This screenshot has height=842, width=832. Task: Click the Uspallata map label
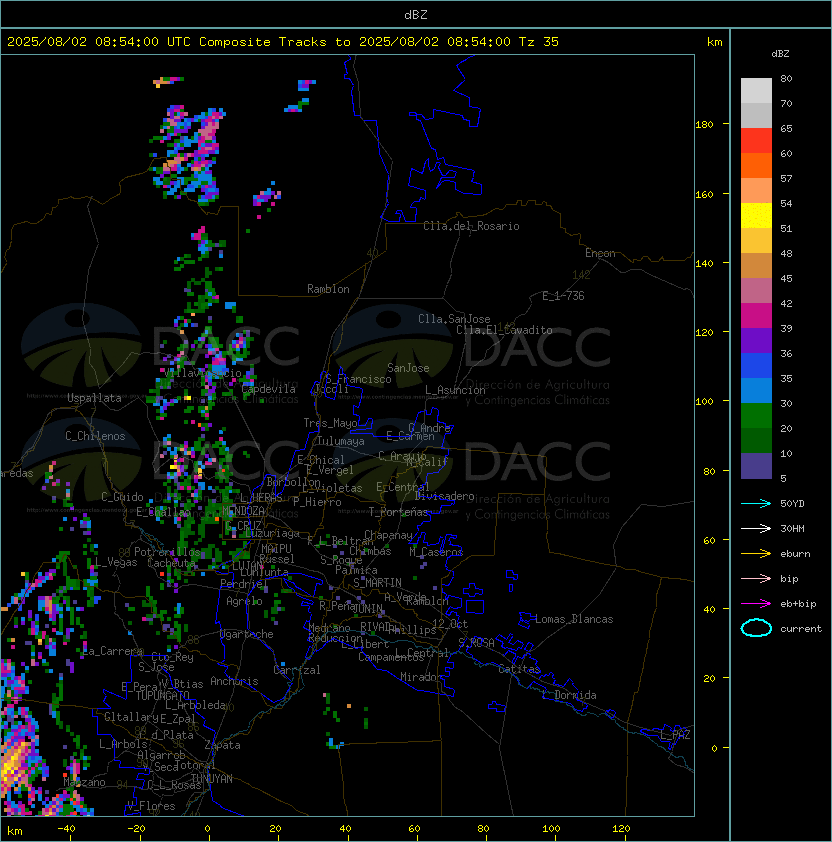coord(94,398)
